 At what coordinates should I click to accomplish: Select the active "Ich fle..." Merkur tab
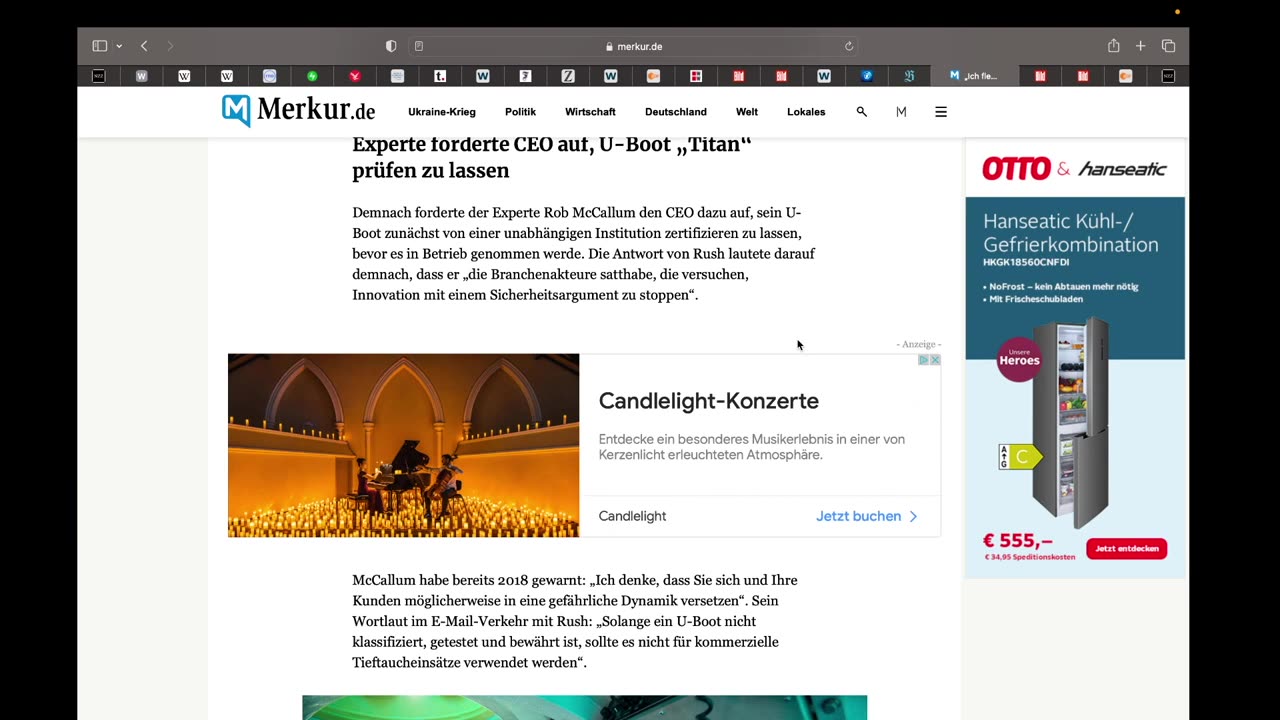pyautogui.click(x=974, y=76)
